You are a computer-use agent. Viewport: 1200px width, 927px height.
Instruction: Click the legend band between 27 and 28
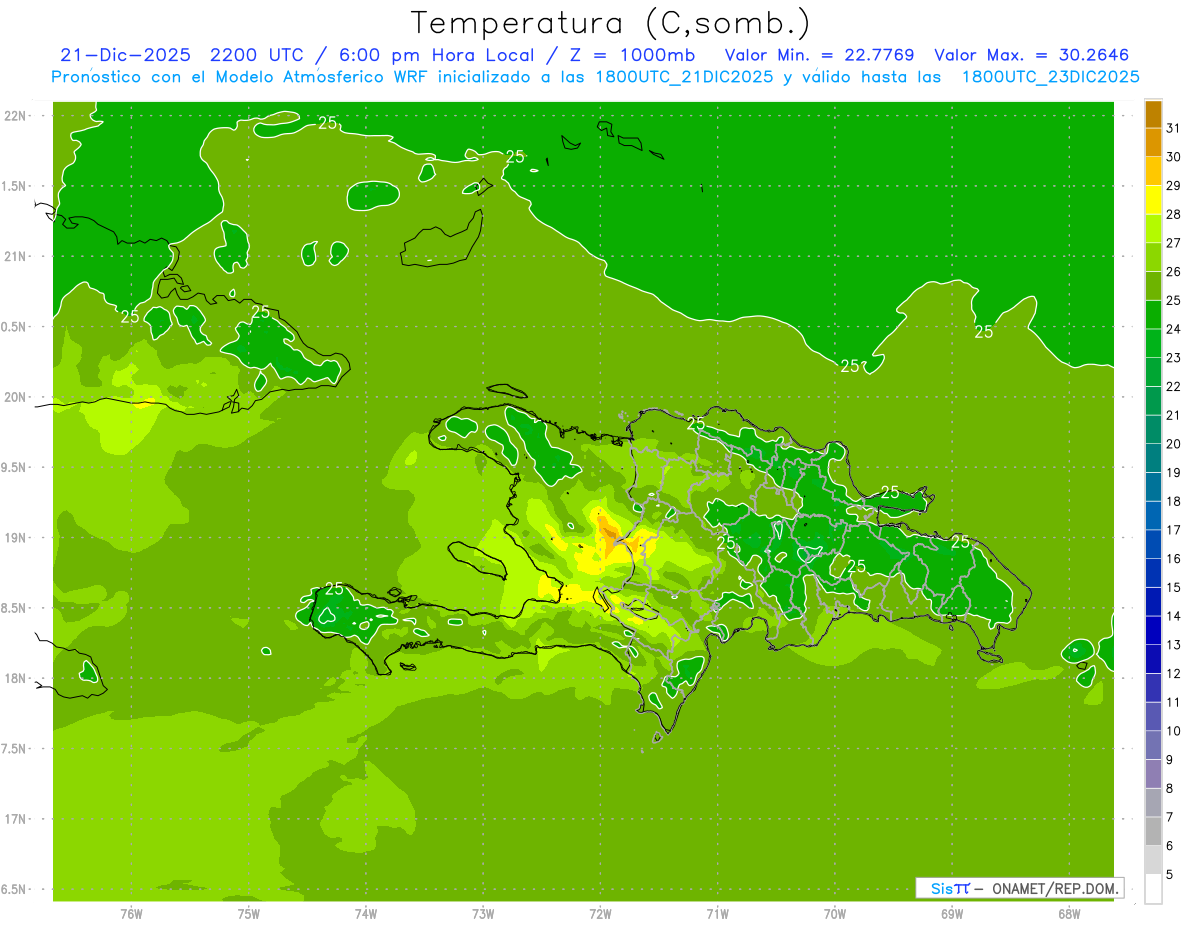(1153, 229)
